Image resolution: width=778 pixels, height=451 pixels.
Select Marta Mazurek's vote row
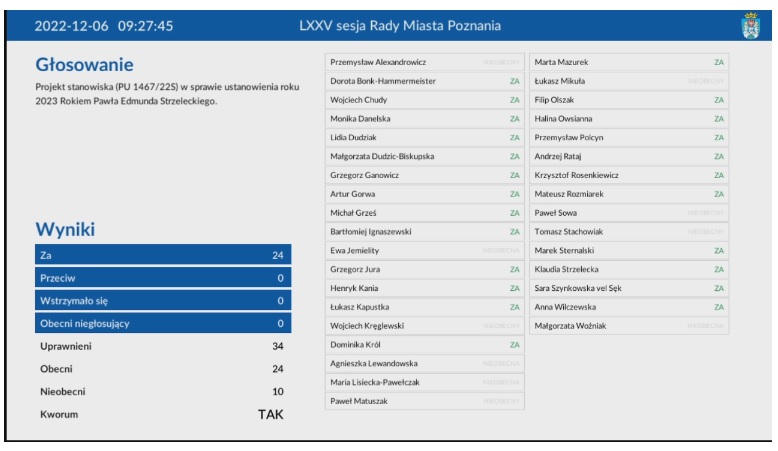629,62
